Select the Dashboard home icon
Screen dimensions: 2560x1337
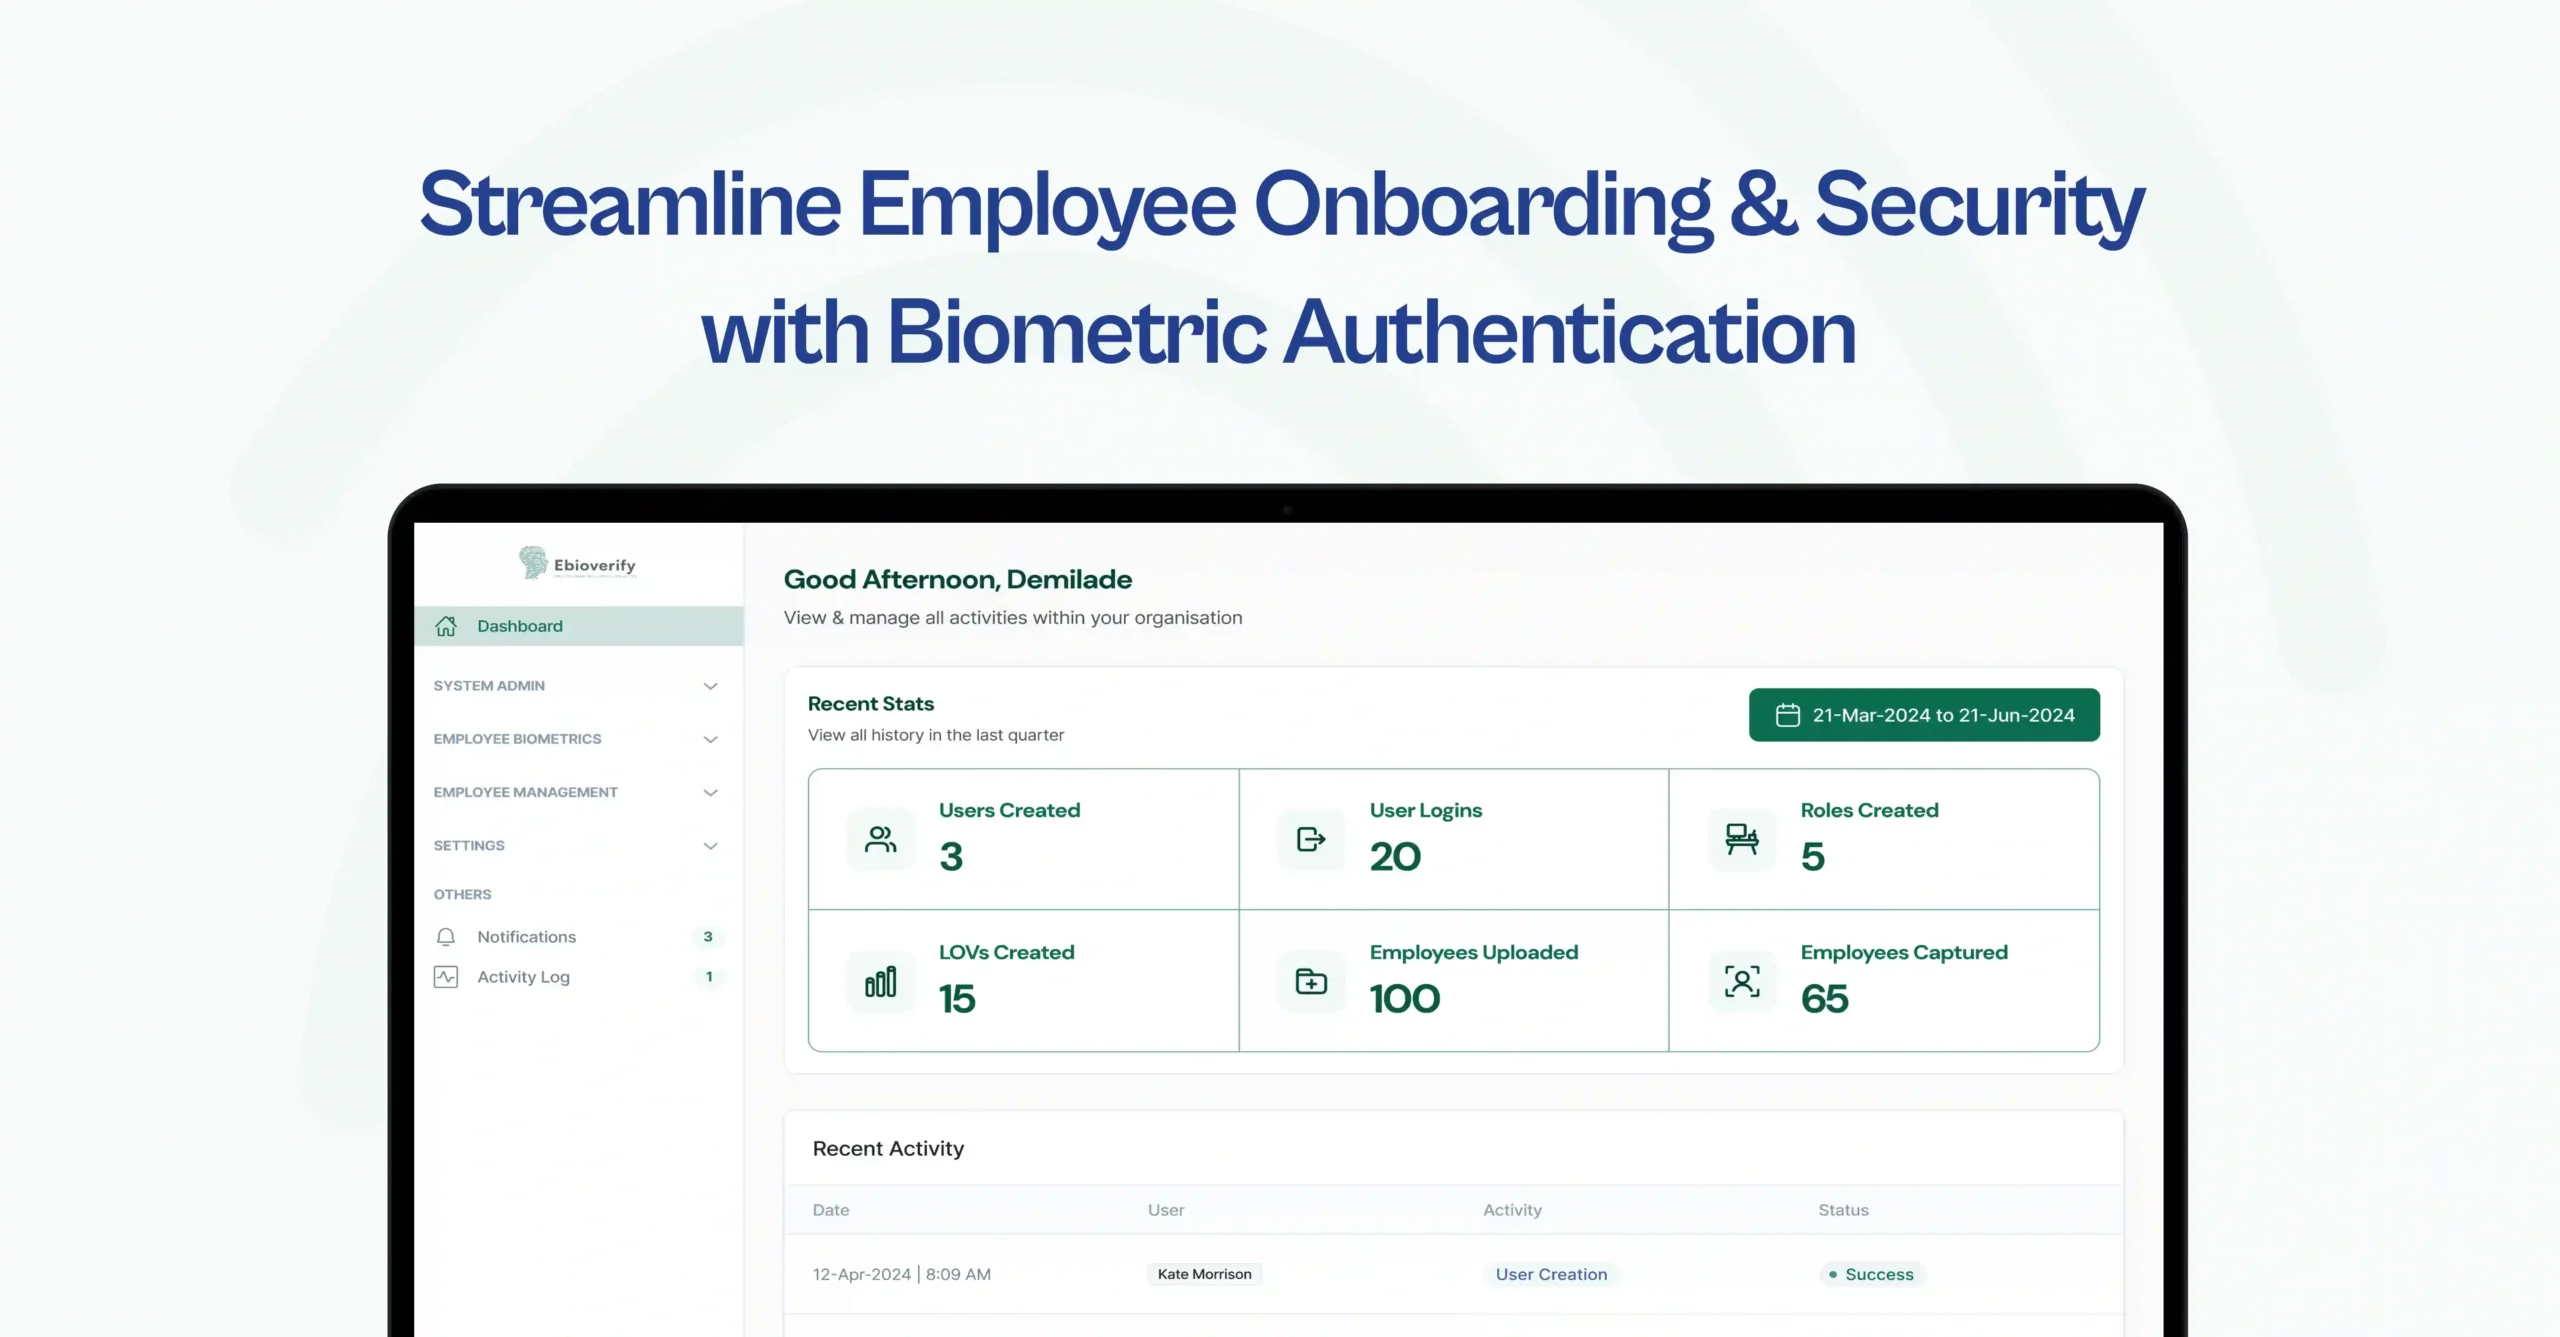pyautogui.click(x=447, y=625)
